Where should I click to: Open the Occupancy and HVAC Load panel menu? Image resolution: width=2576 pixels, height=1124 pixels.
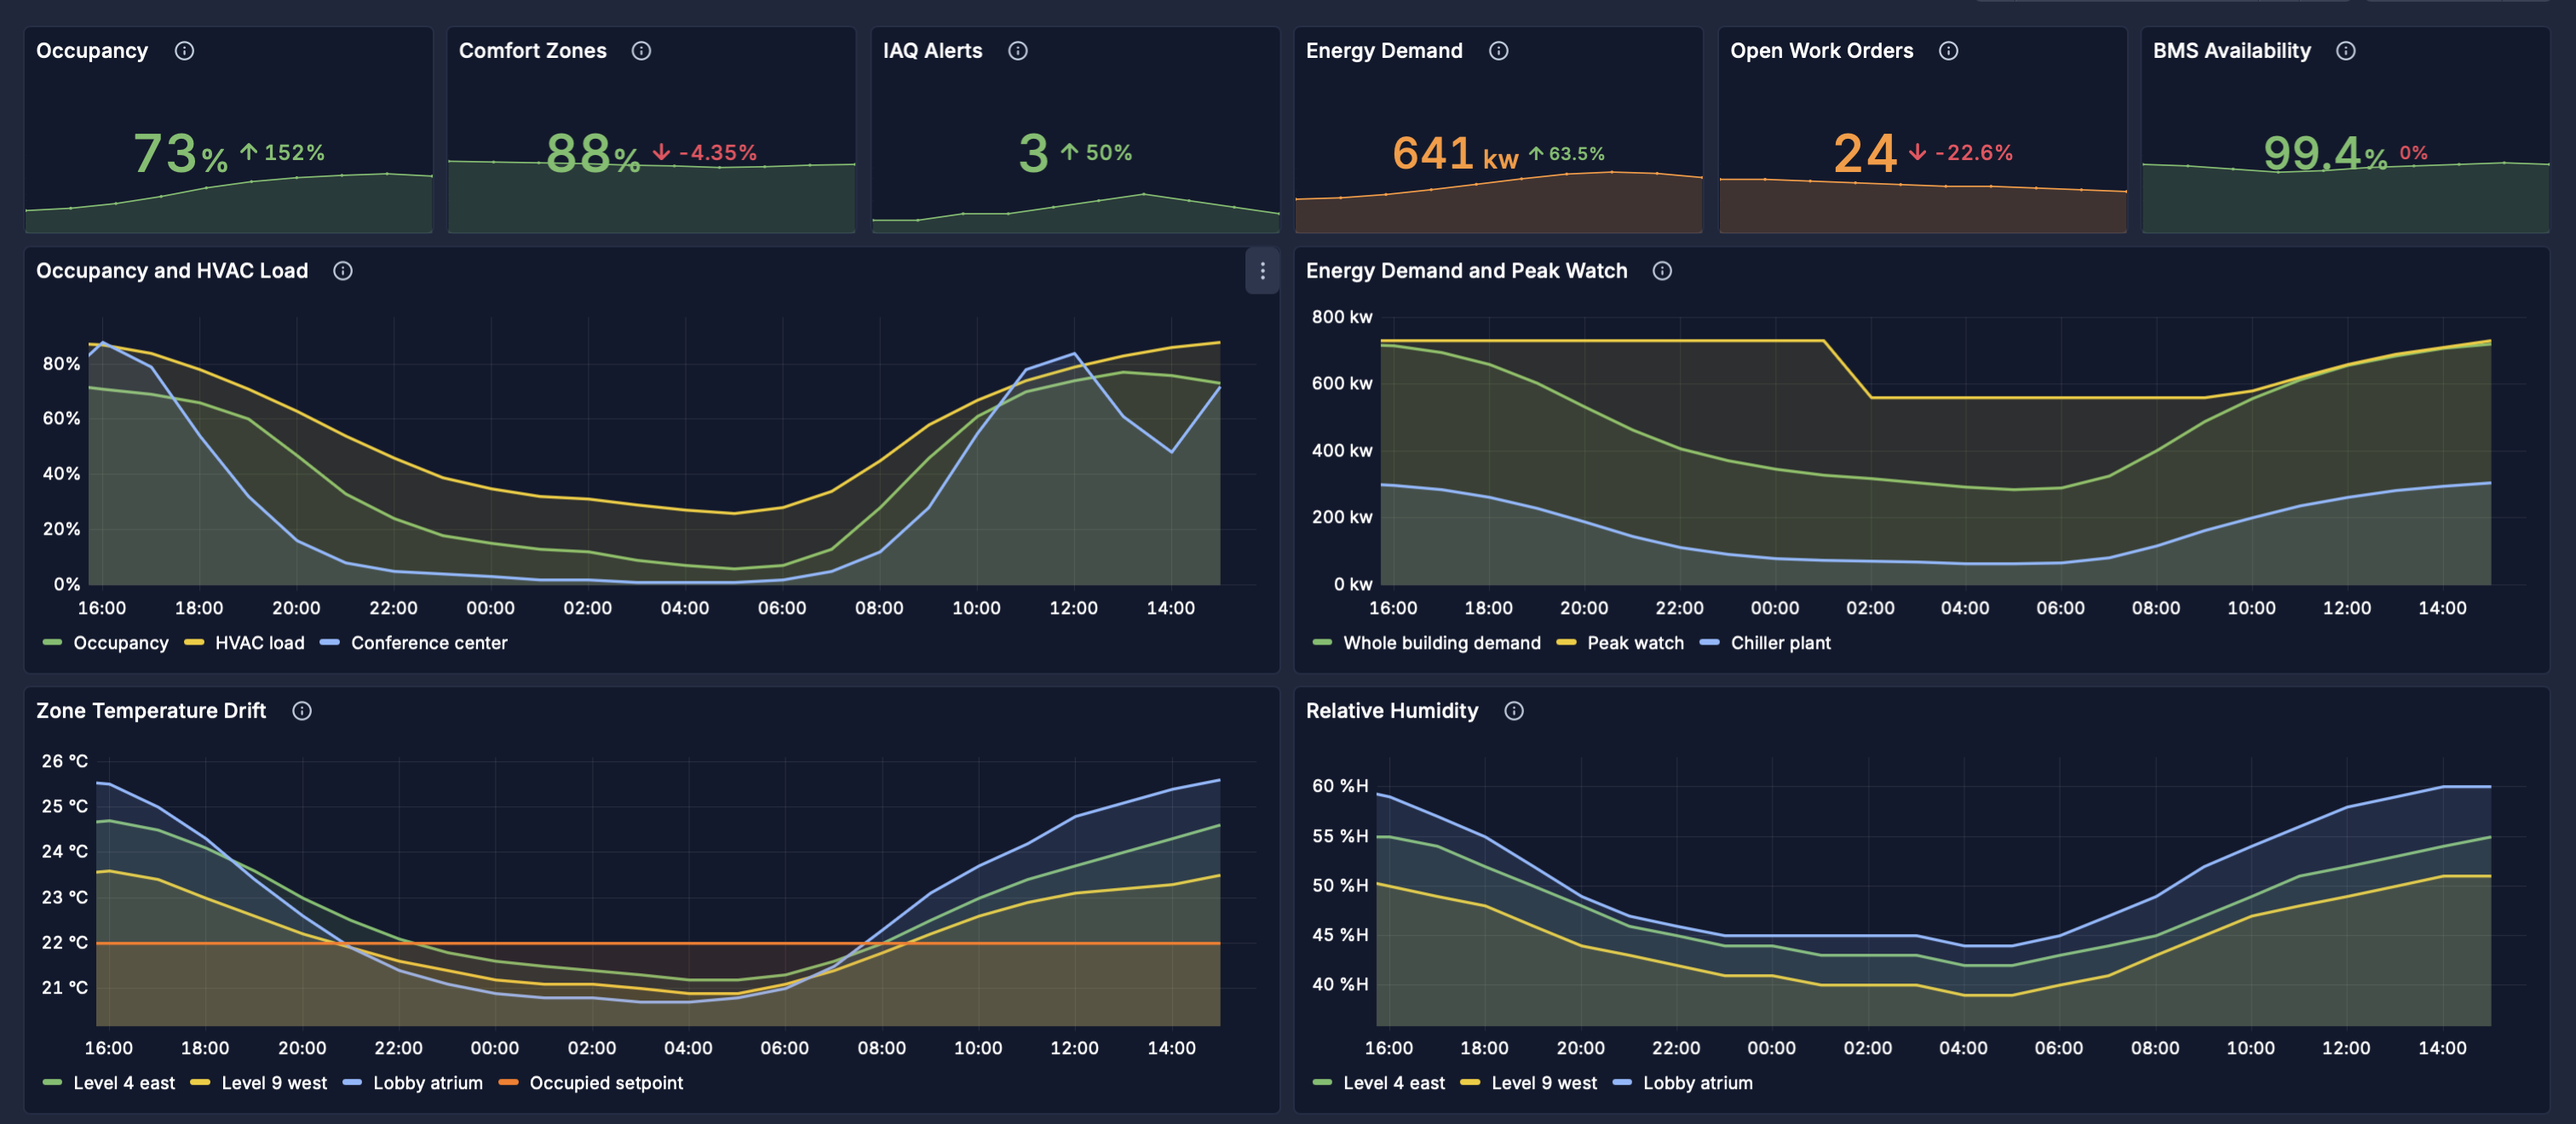click(x=1262, y=271)
